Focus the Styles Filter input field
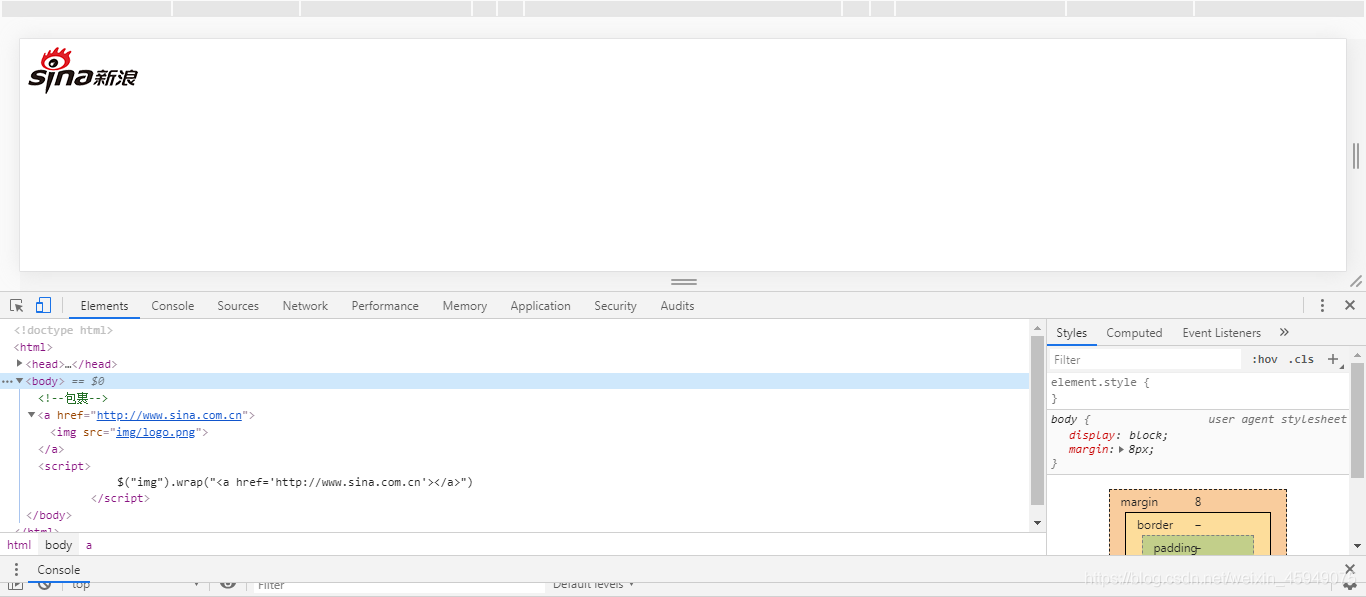This screenshot has width=1366, height=597. (1145, 359)
